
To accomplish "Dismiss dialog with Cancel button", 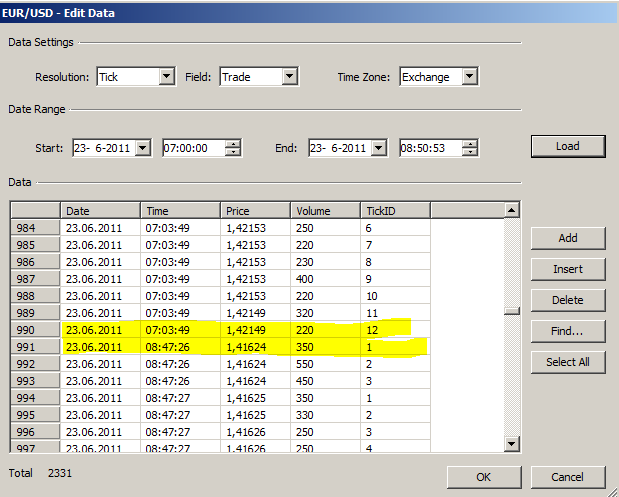I will tap(568, 477).
